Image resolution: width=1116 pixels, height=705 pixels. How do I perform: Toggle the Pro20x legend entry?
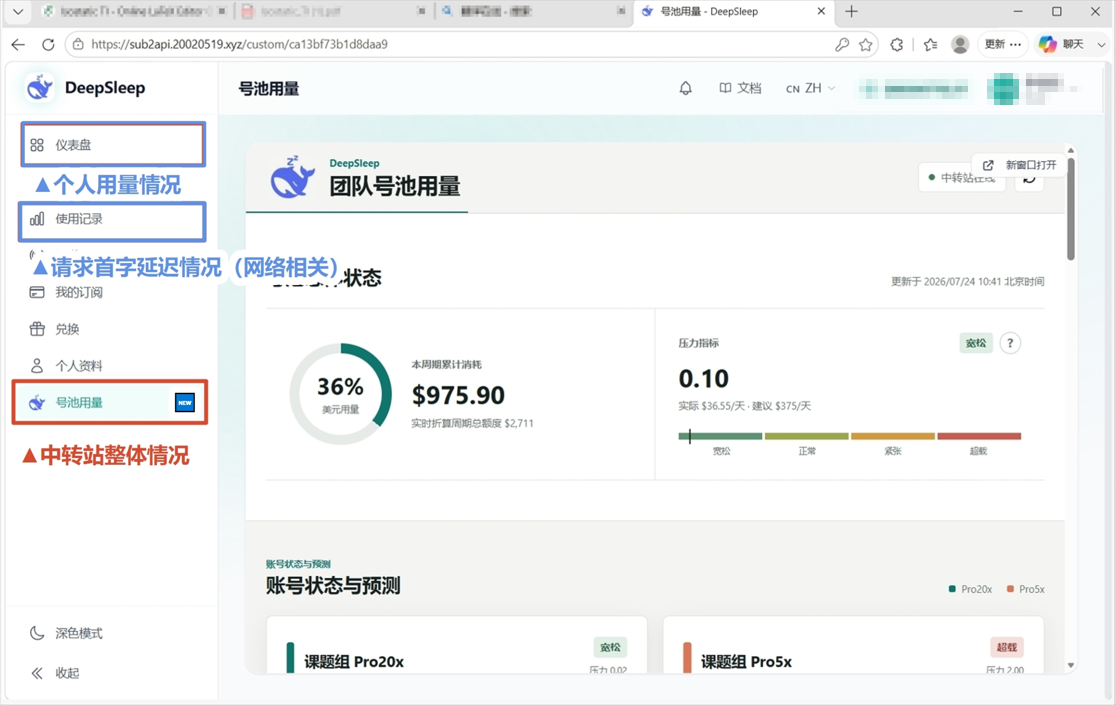pos(970,589)
